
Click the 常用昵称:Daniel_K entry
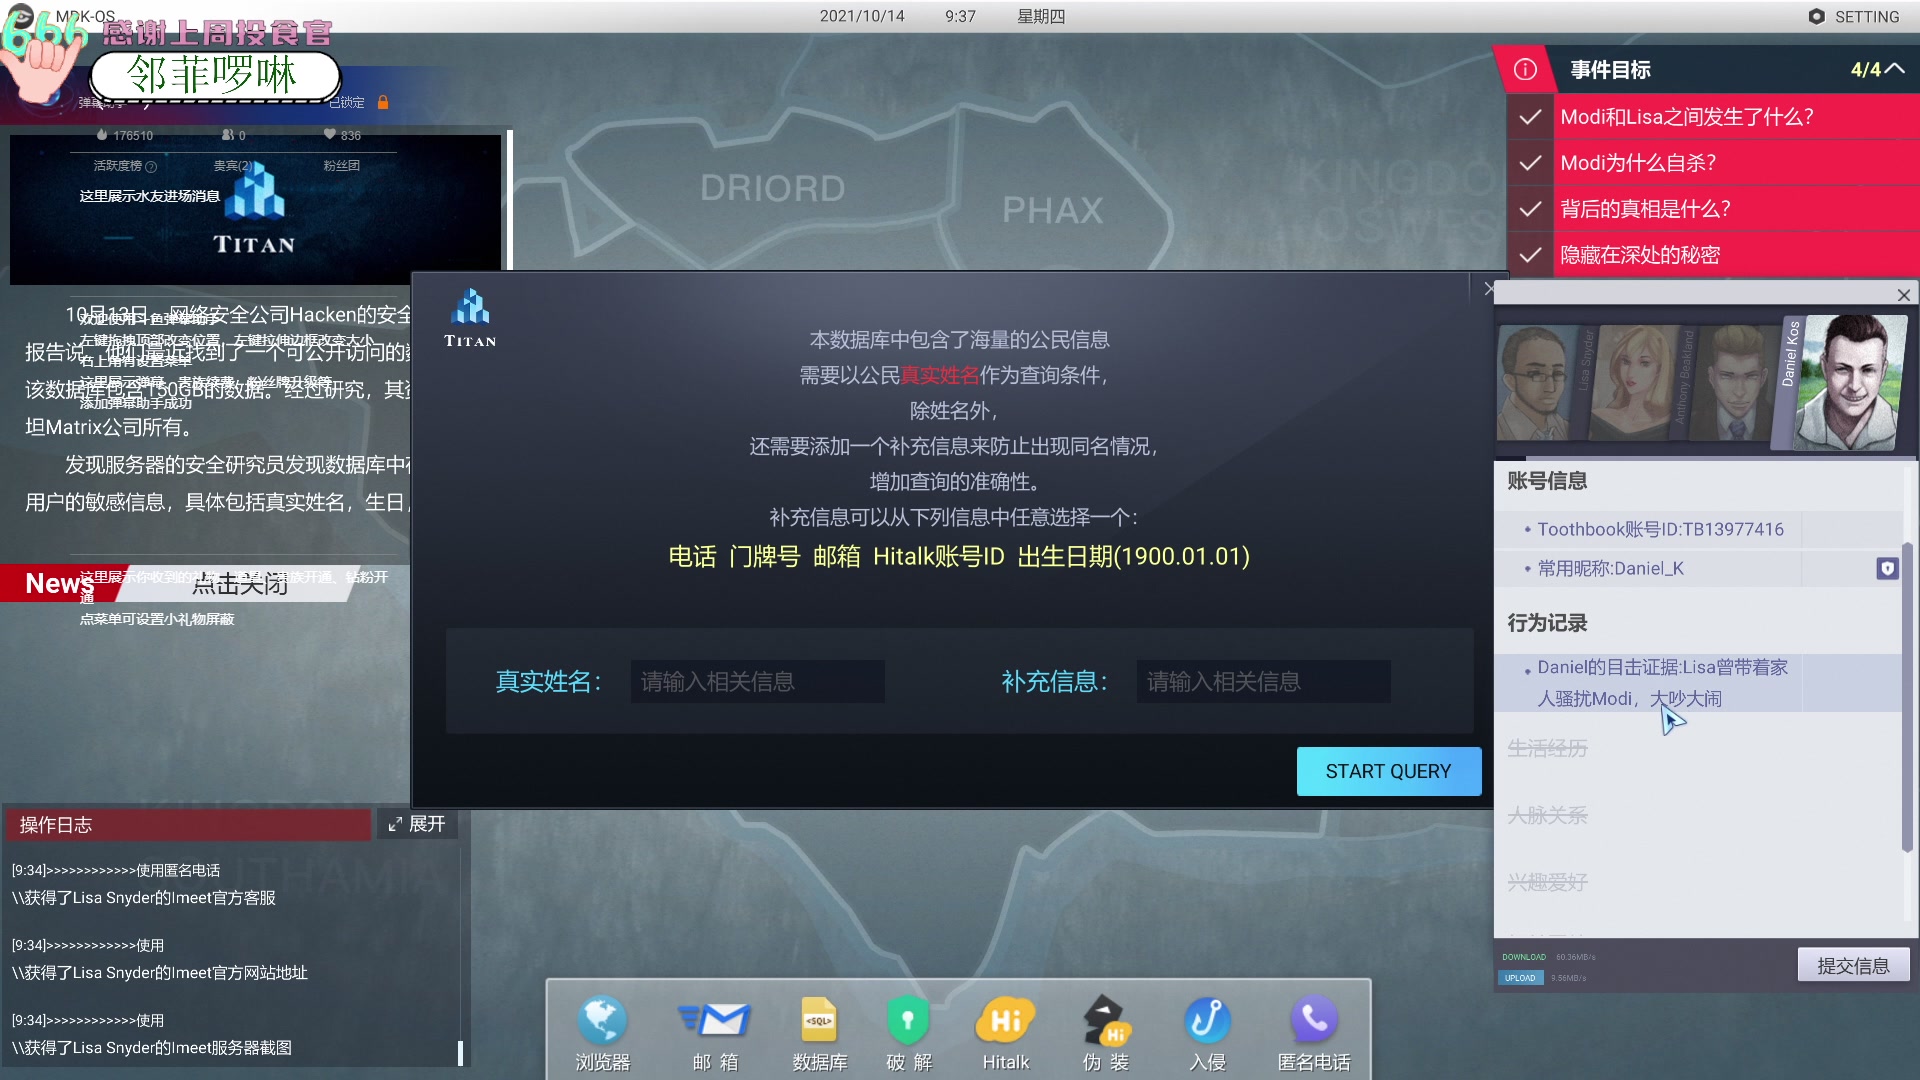click(1610, 568)
